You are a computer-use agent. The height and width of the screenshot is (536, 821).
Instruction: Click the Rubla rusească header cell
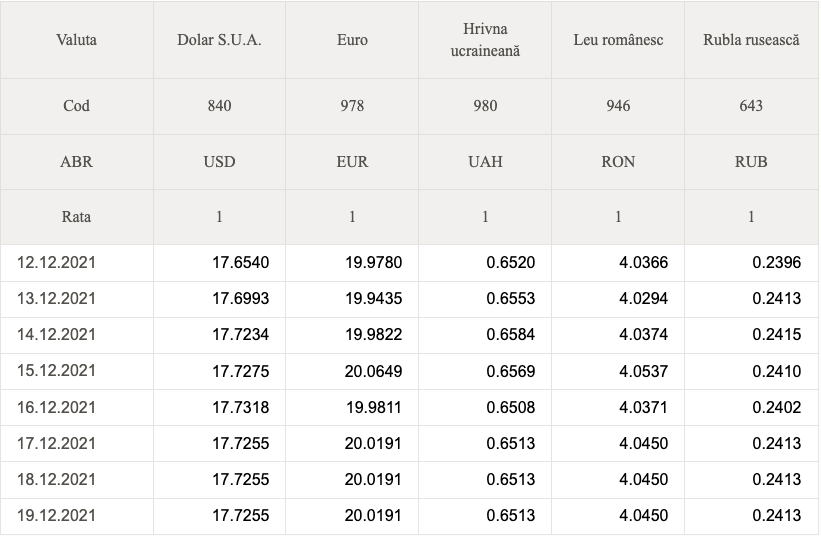click(x=751, y=40)
